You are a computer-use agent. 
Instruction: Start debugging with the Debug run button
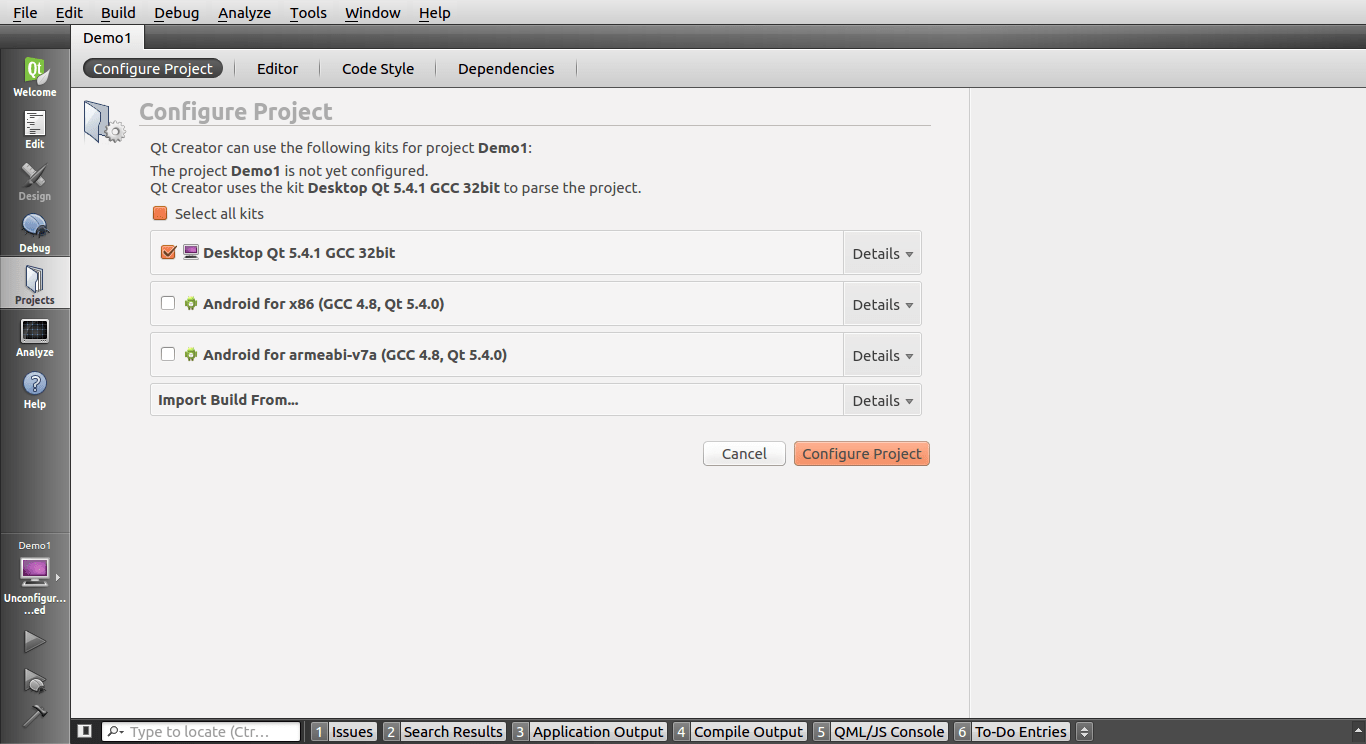coord(35,681)
